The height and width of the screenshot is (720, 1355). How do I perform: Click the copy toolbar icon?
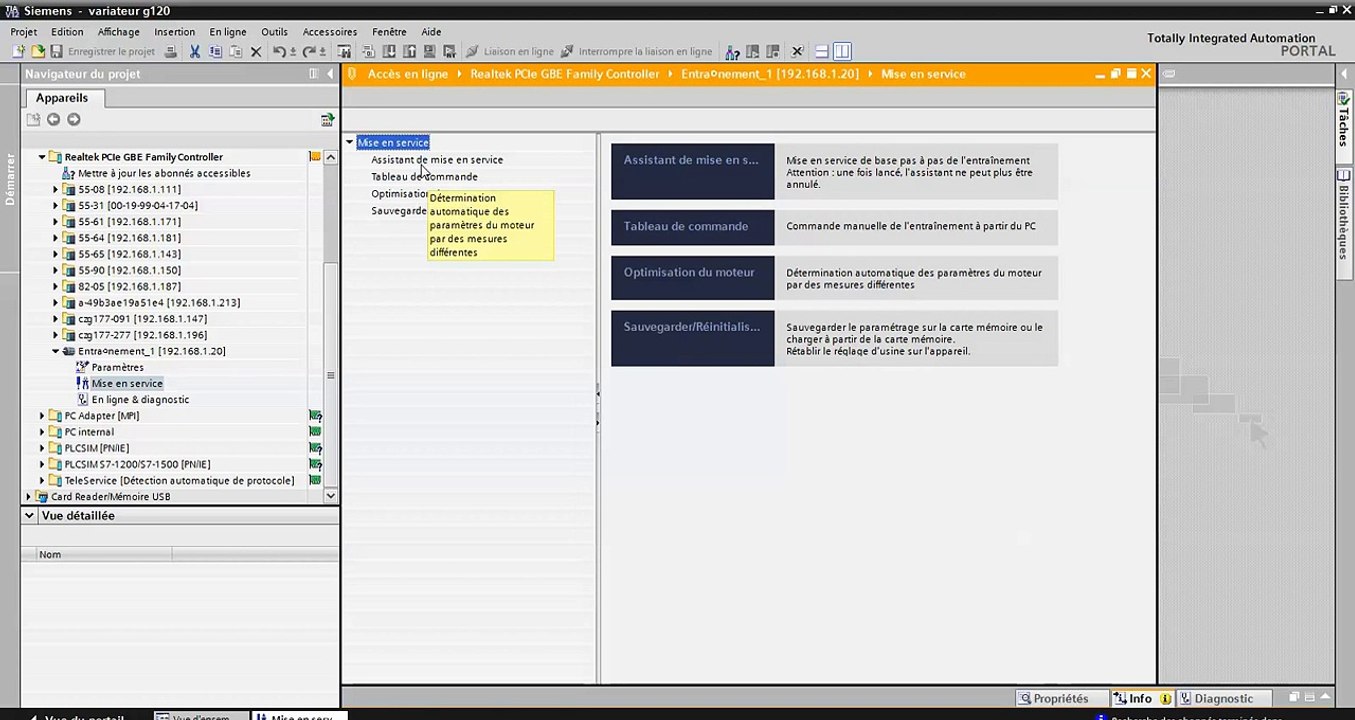[215, 51]
